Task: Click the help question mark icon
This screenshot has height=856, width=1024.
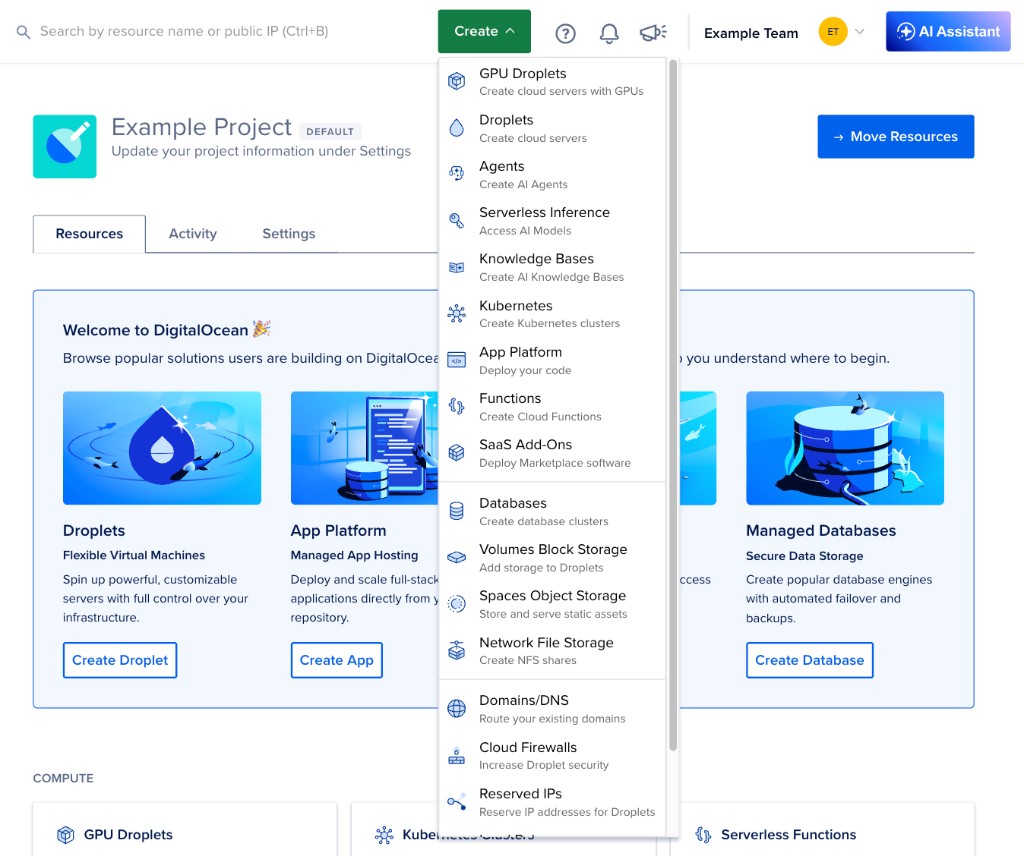Action: click(x=565, y=33)
